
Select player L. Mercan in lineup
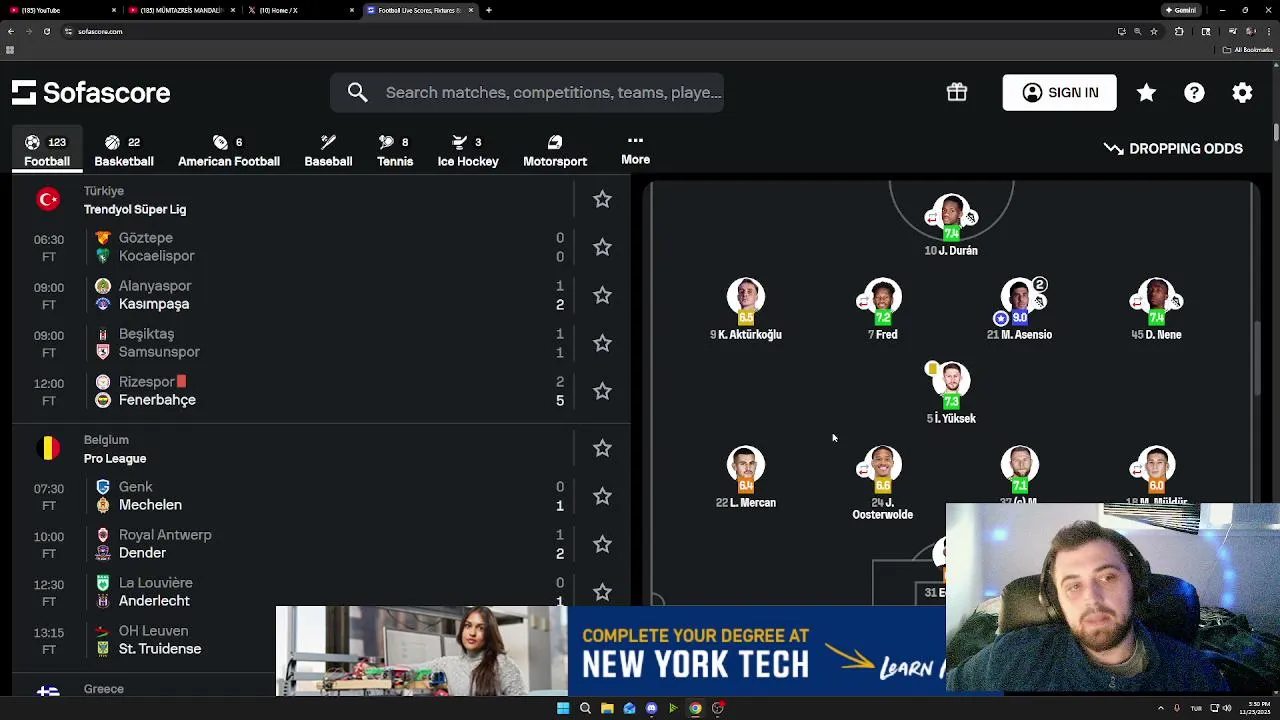click(x=746, y=478)
